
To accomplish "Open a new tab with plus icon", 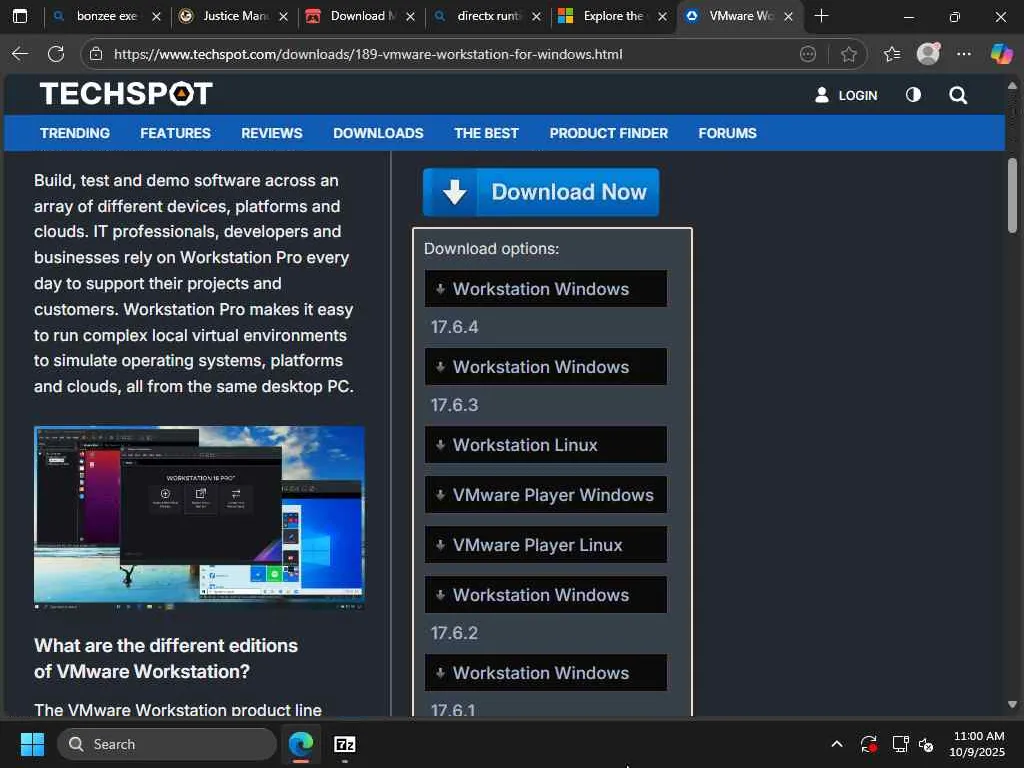I will point(822,16).
